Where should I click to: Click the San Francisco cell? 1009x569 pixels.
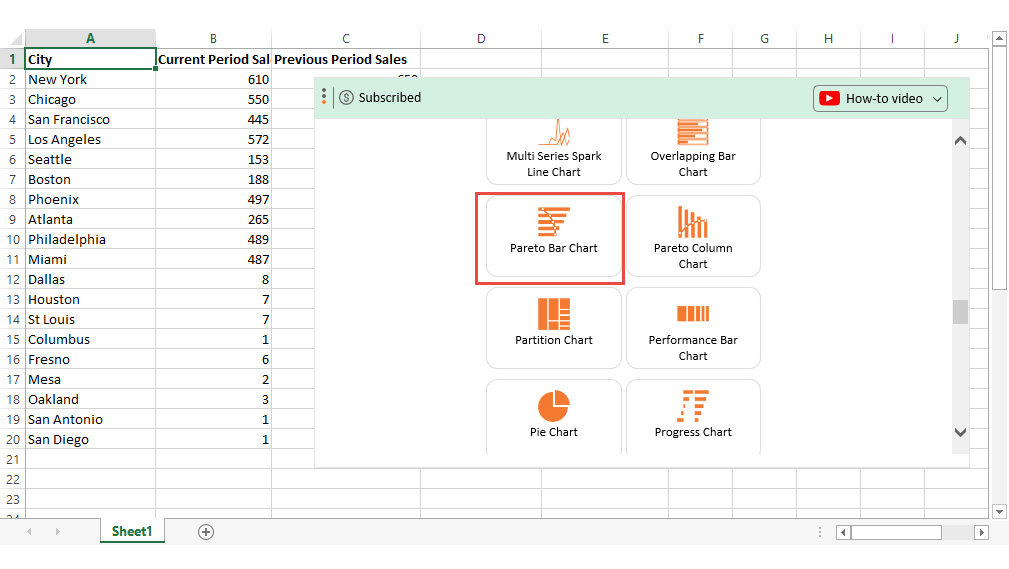pos(90,119)
